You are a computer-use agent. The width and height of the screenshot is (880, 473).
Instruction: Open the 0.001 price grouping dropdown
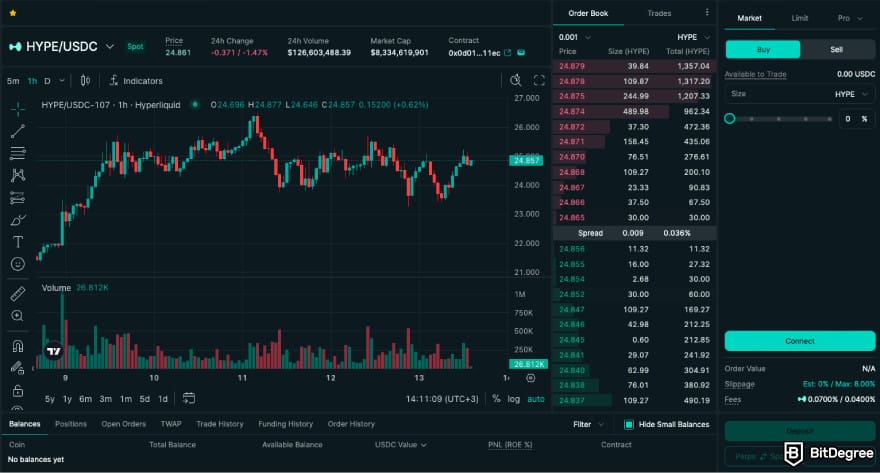(575, 37)
